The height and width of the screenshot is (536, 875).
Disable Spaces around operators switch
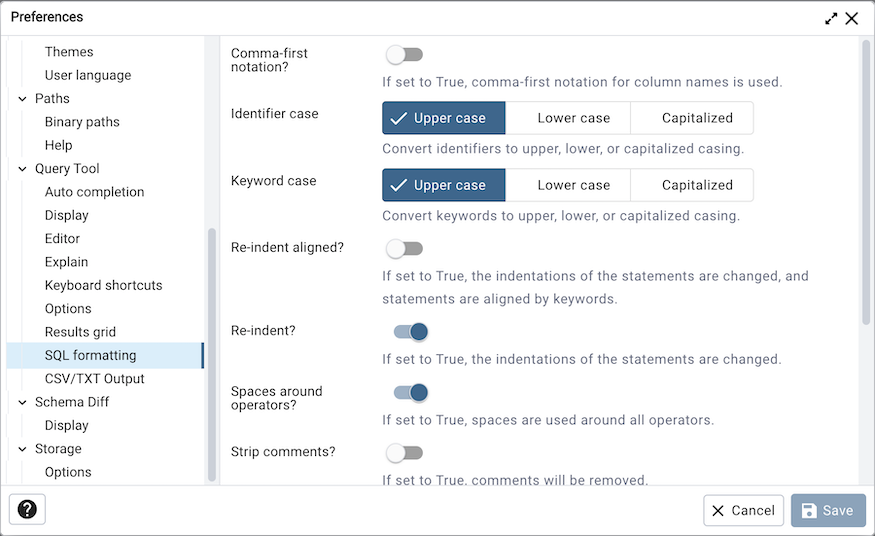[x=410, y=393]
